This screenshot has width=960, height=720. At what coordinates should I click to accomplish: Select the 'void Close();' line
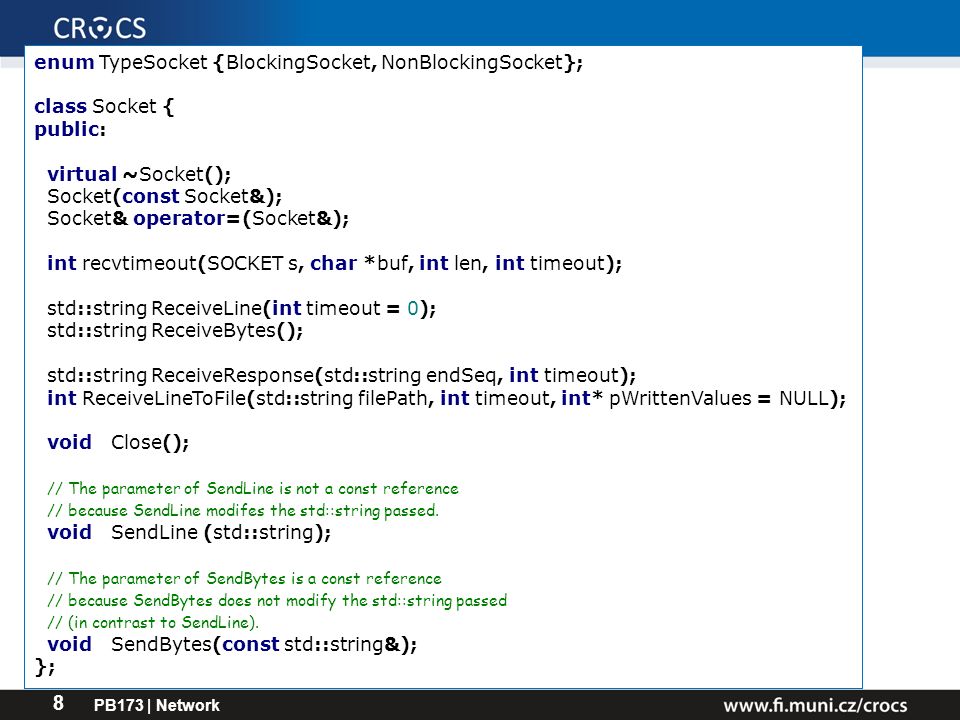click(118, 442)
